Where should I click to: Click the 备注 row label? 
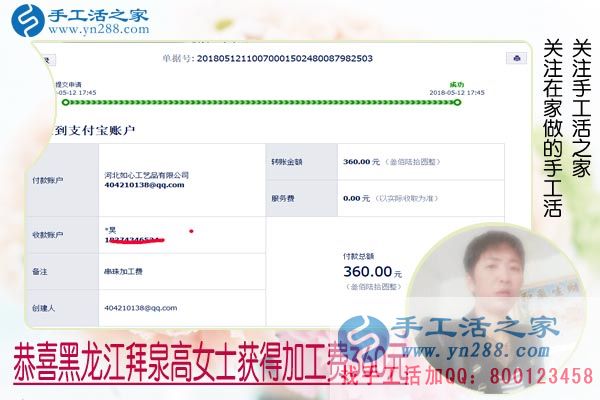(40, 271)
